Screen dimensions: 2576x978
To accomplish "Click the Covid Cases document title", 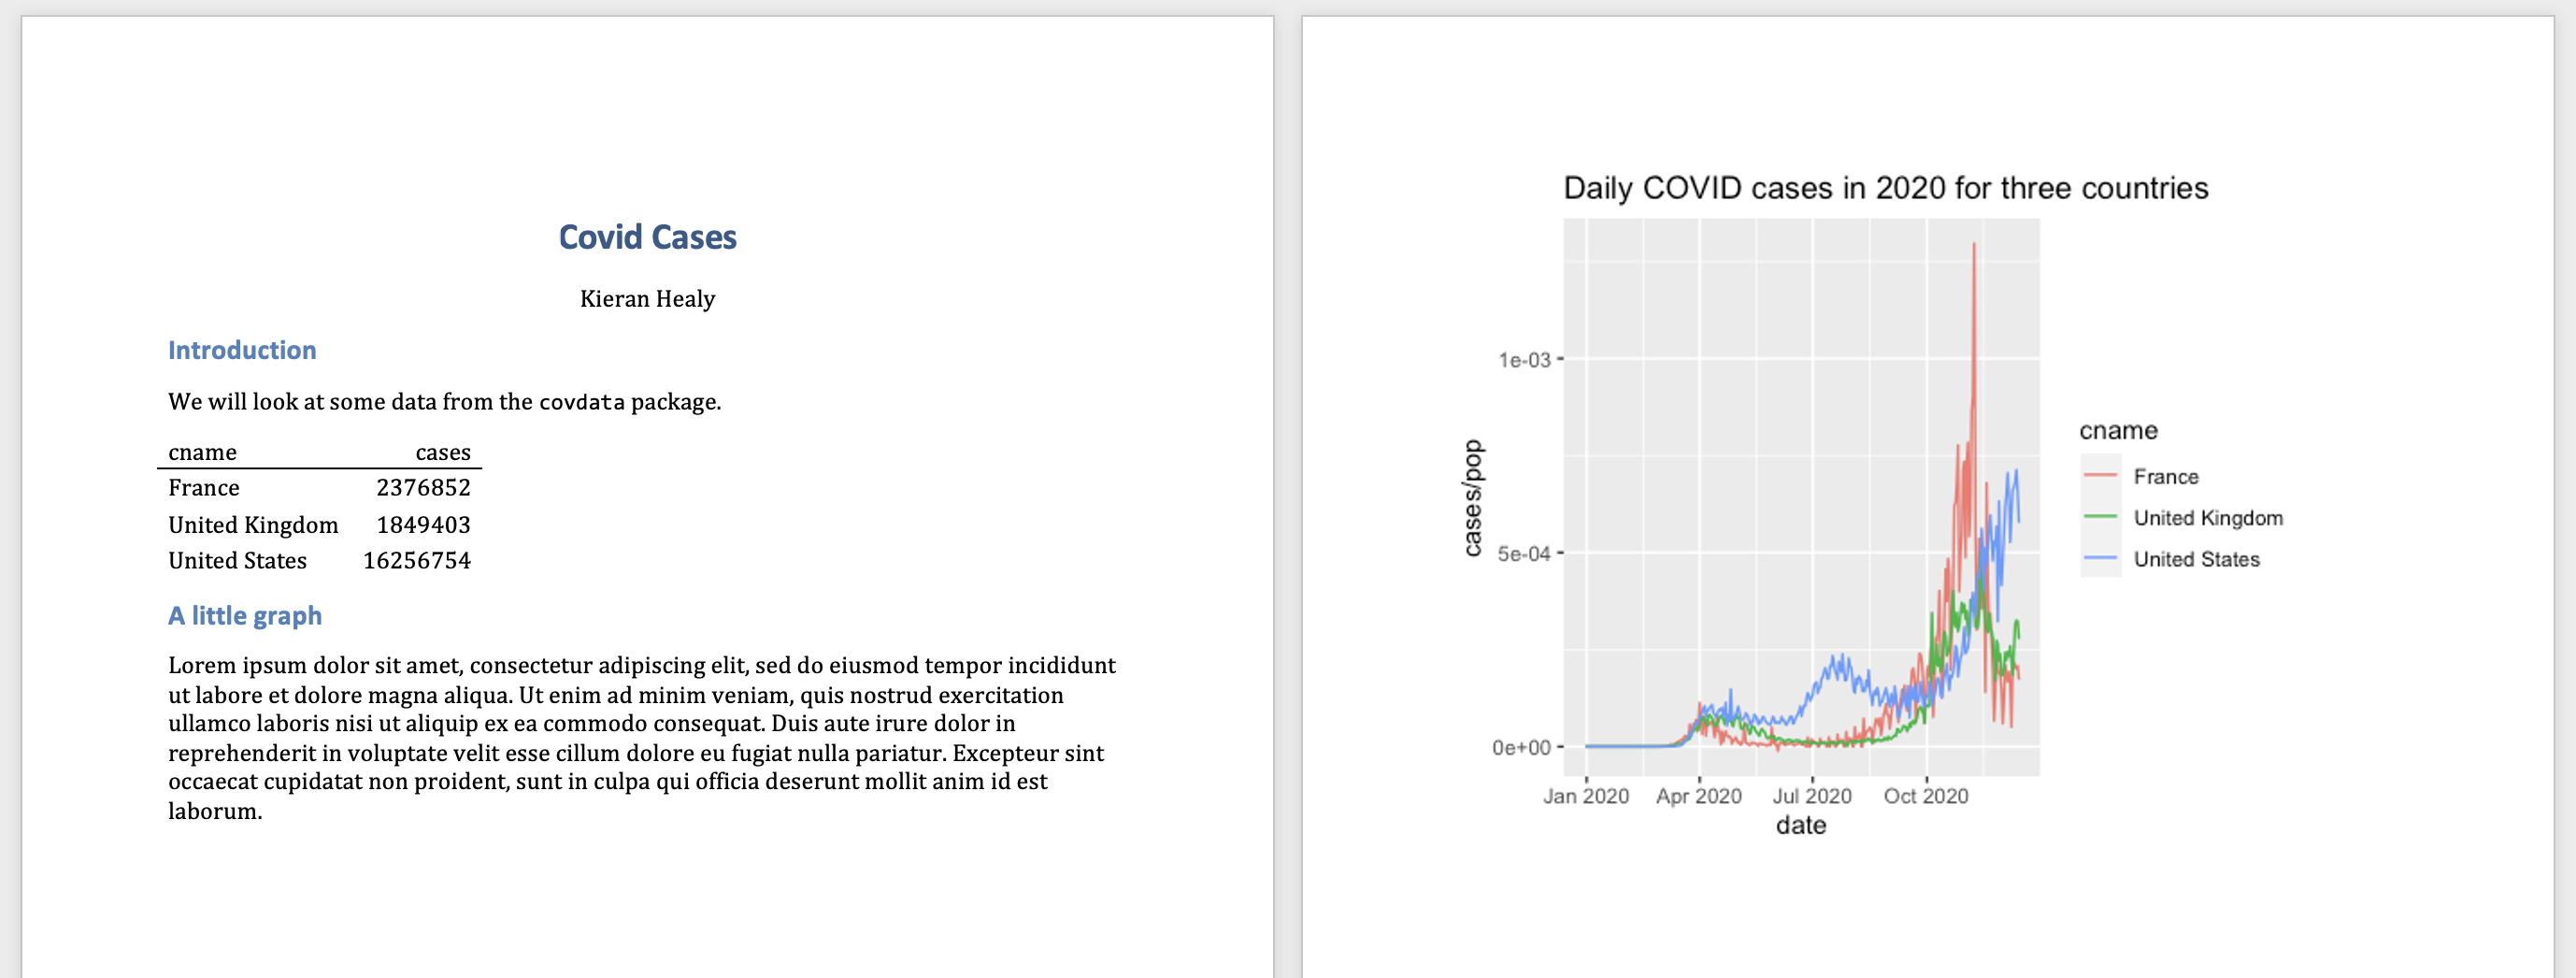I will pyautogui.click(x=647, y=237).
